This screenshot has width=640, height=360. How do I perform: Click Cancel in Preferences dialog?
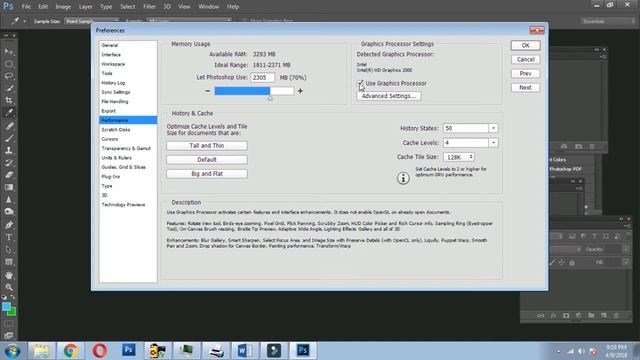coord(526,60)
